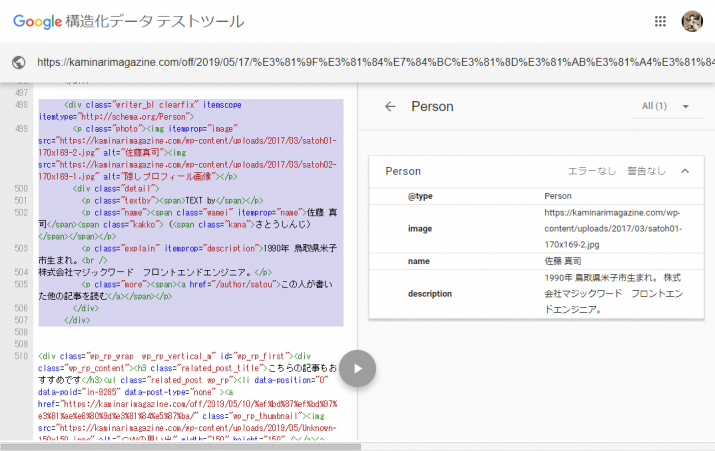Click the 構造化データ テストツール title
The width and height of the screenshot is (715, 451).
pos(153,22)
